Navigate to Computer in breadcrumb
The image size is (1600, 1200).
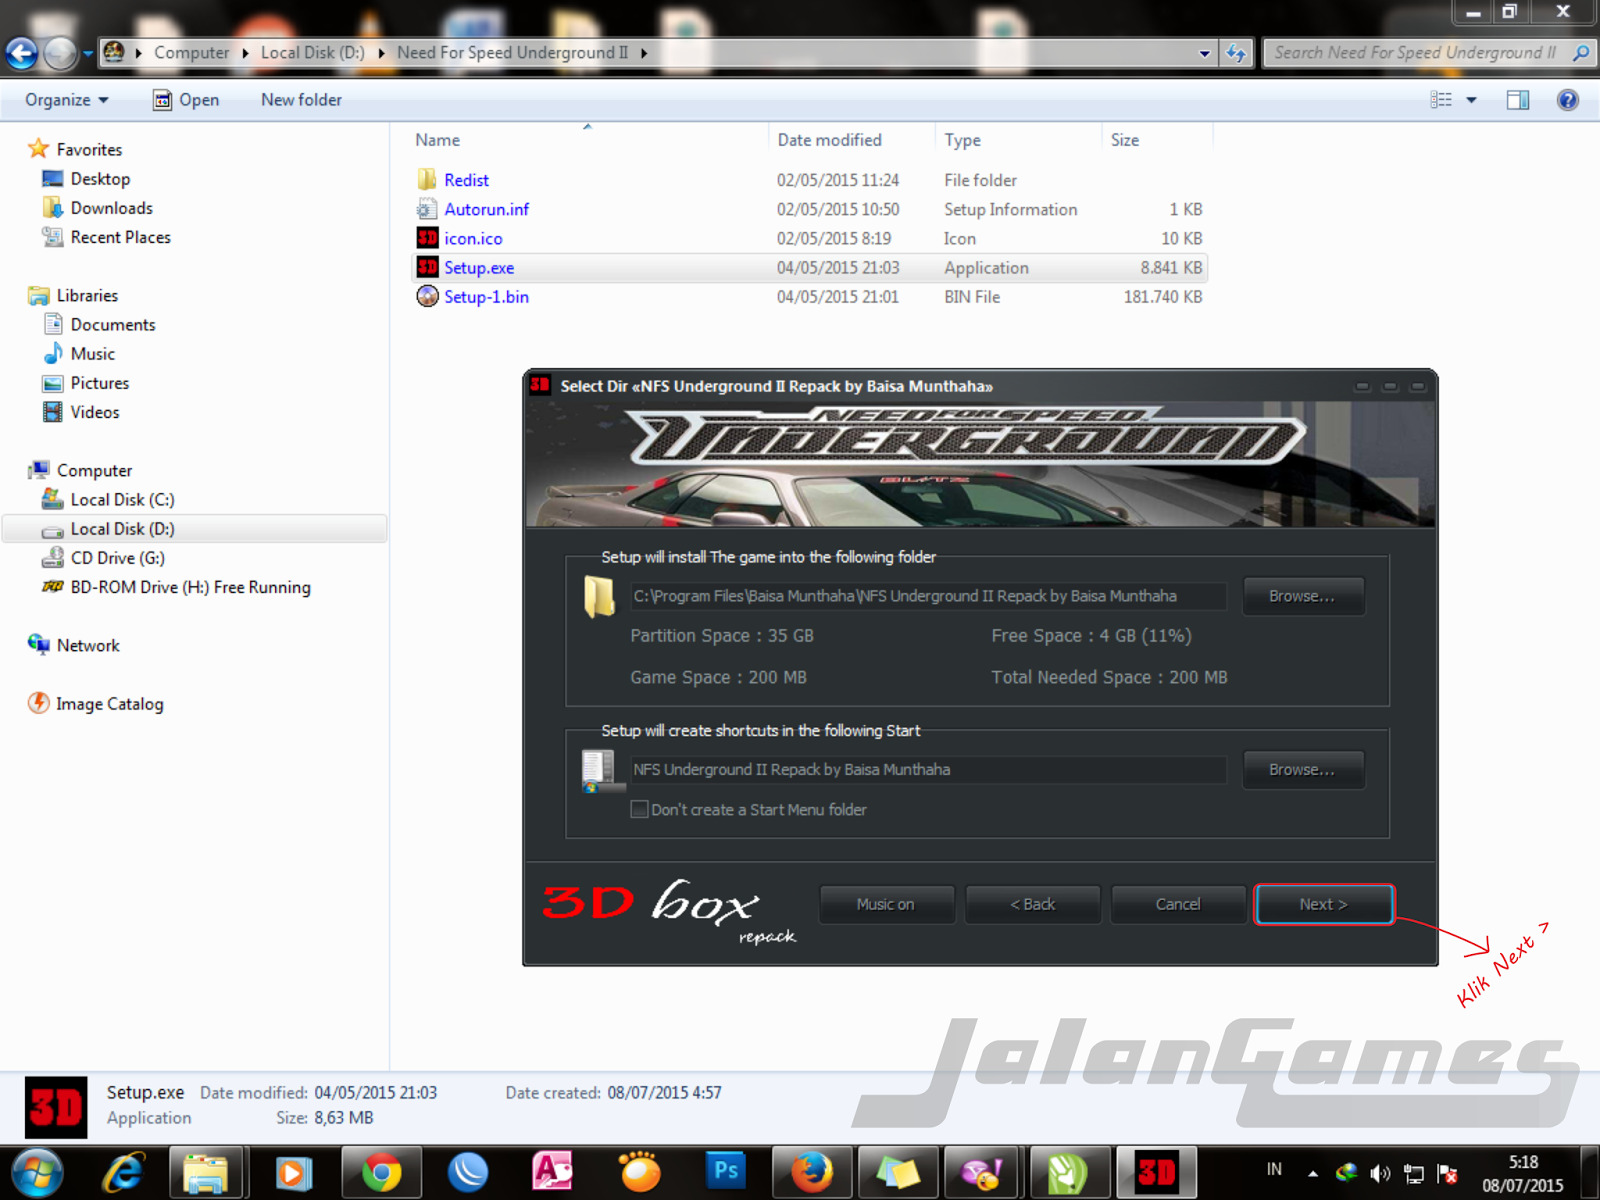click(191, 53)
